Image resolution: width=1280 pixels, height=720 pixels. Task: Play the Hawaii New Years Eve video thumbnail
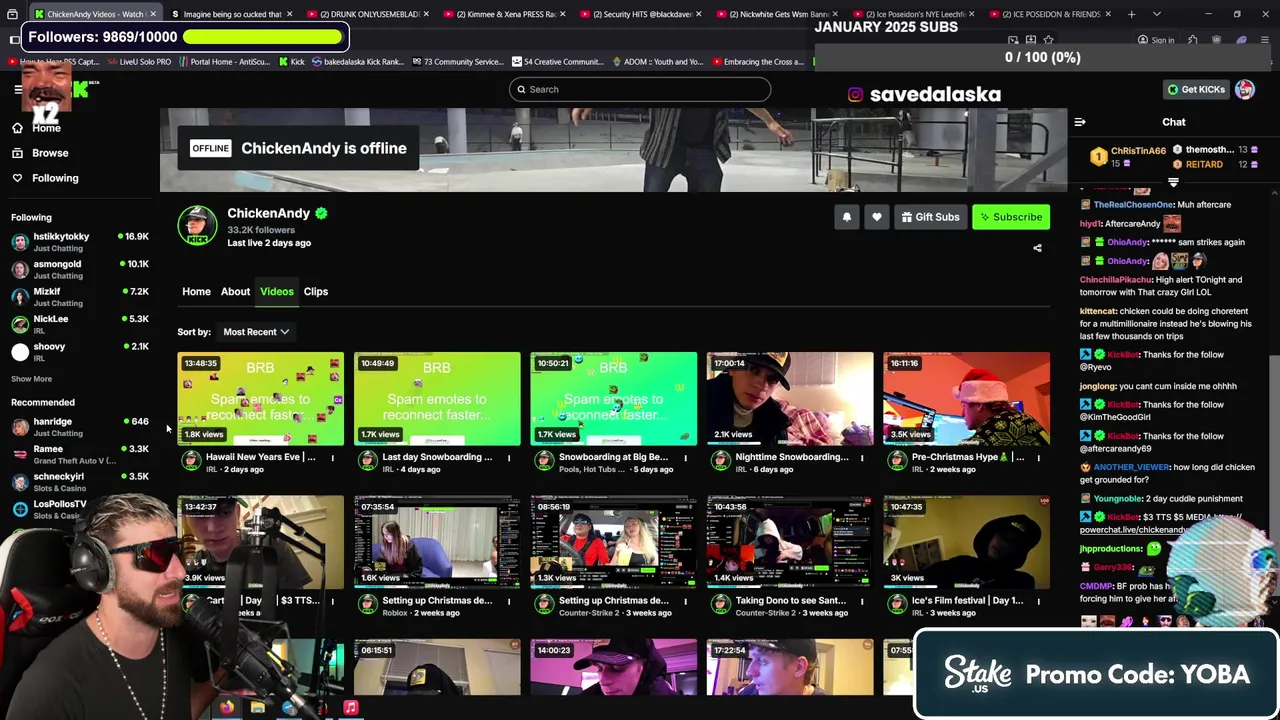click(x=260, y=398)
